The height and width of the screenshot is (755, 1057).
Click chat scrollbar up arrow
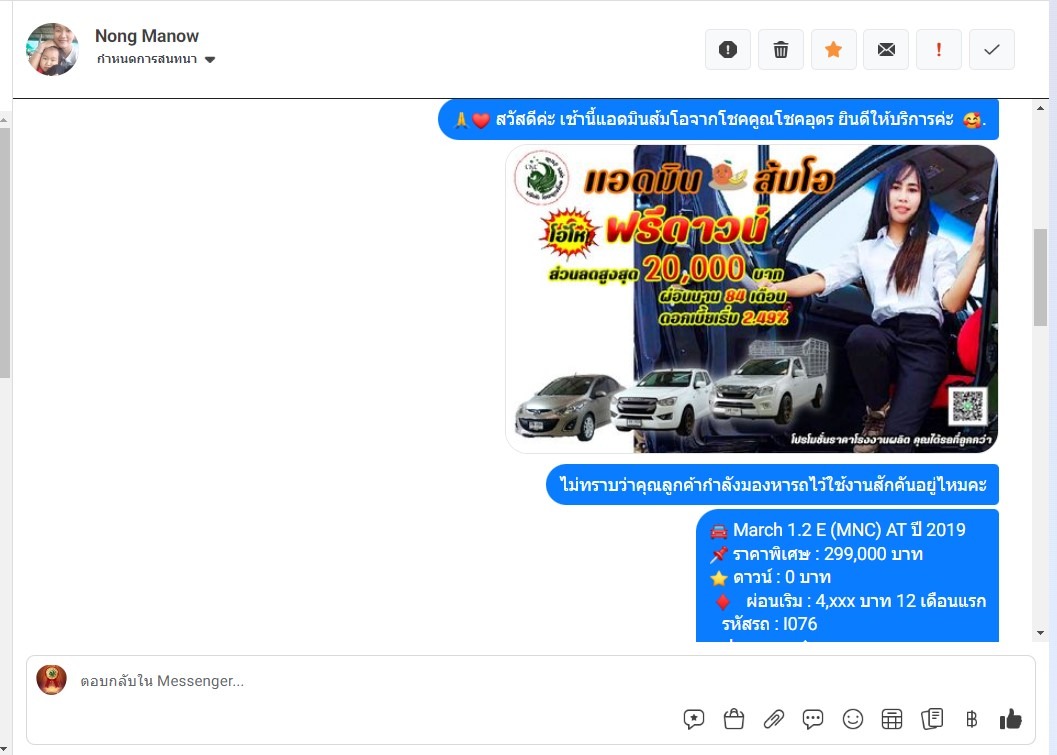1040,108
